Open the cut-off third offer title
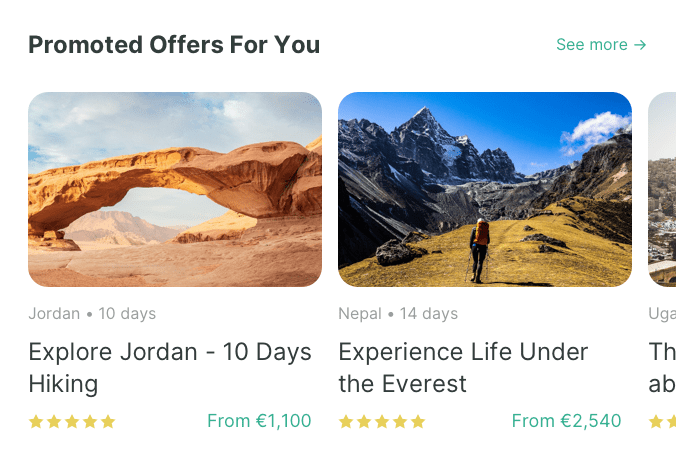676x476 pixels. click(x=662, y=368)
